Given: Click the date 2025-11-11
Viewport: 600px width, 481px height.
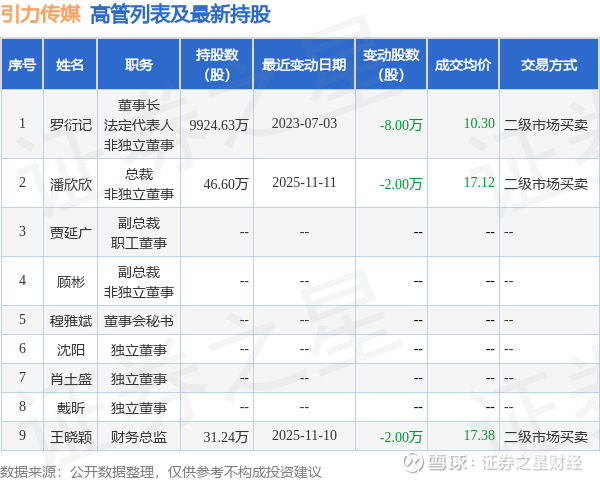Looking at the screenshot, I should tap(304, 183).
